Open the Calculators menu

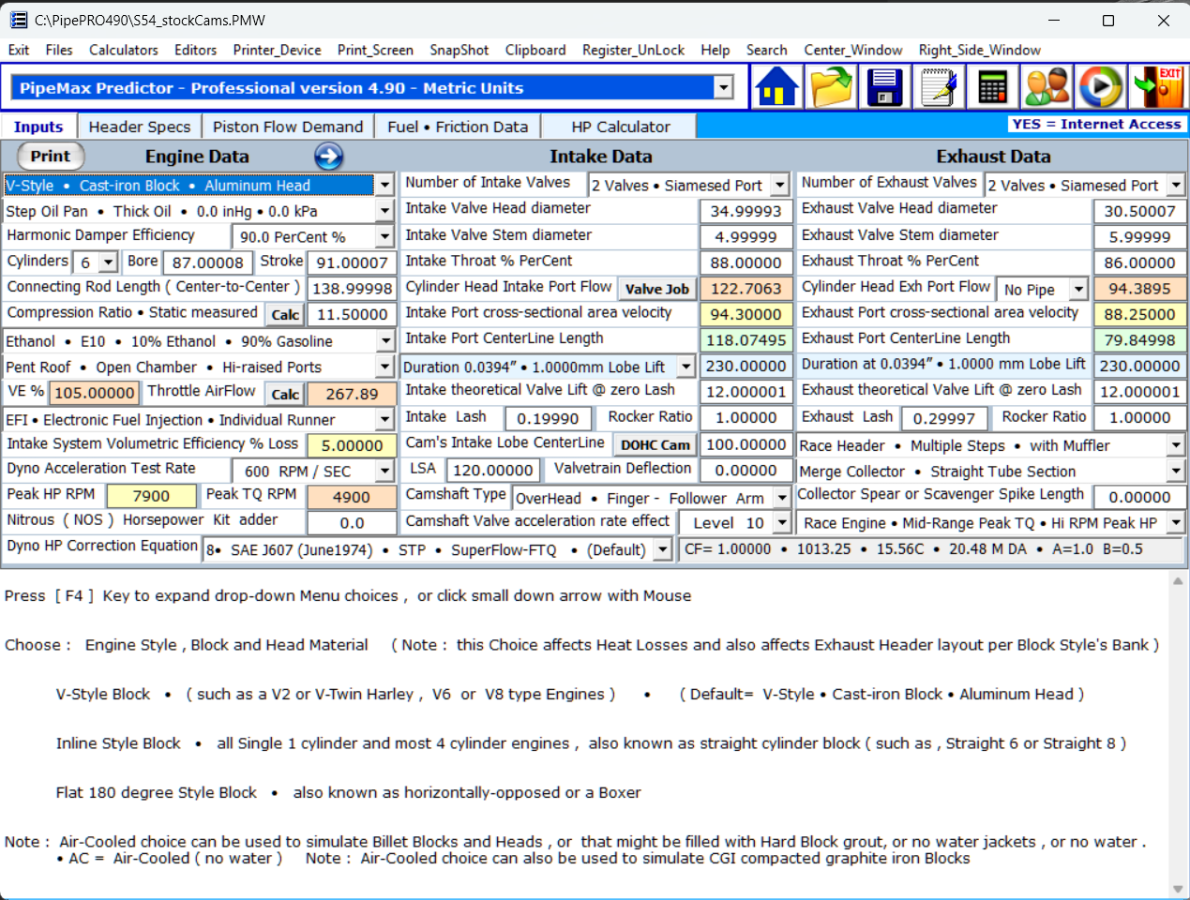point(123,50)
